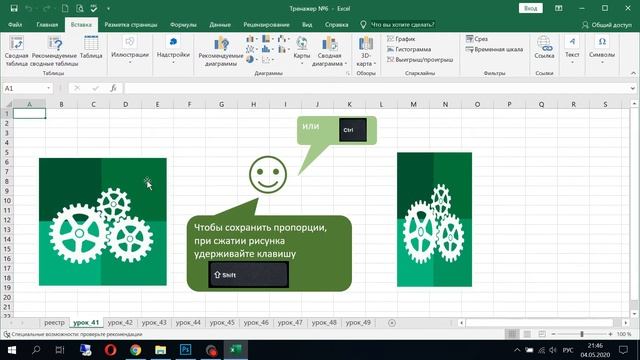Switch to sheet tab реестр

[x=54, y=322]
